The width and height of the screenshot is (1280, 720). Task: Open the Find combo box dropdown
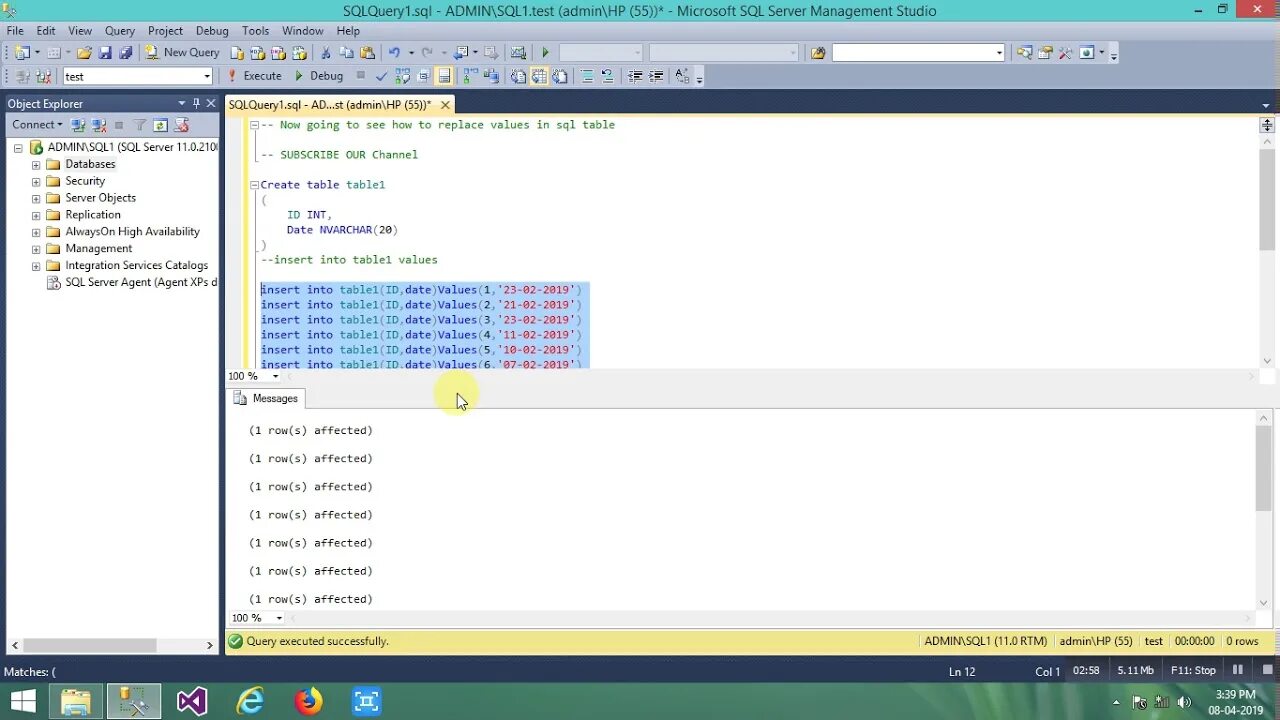(x=1000, y=52)
